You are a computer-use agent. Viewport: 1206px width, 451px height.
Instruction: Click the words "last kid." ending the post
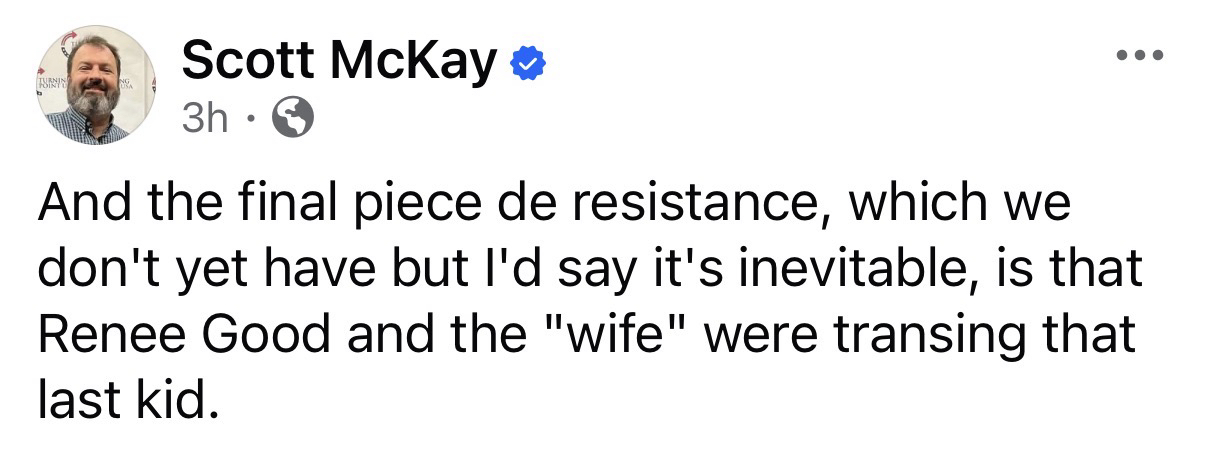click(127, 401)
